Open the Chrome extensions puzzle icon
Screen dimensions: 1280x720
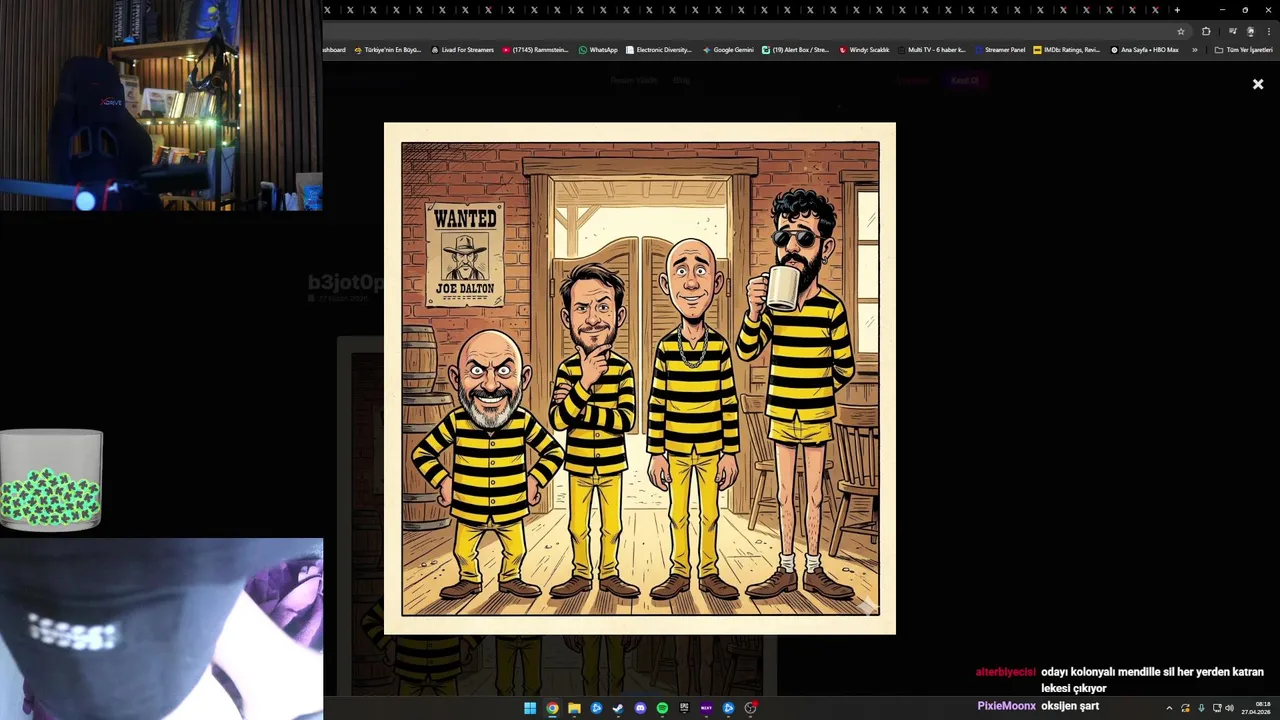(1206, 31)
